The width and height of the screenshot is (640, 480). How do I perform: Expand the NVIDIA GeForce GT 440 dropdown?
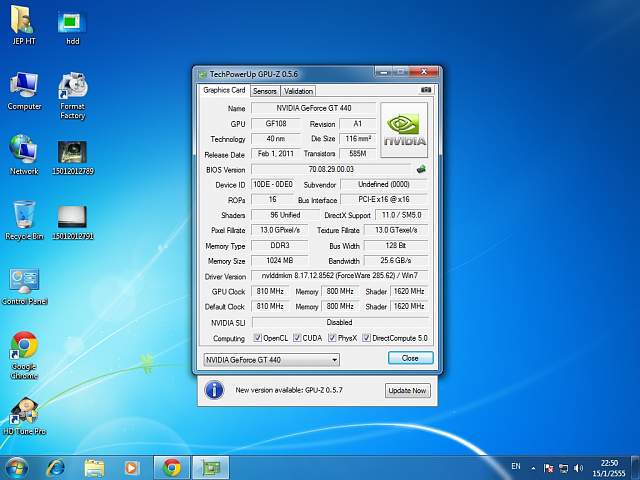coord(332,359)
